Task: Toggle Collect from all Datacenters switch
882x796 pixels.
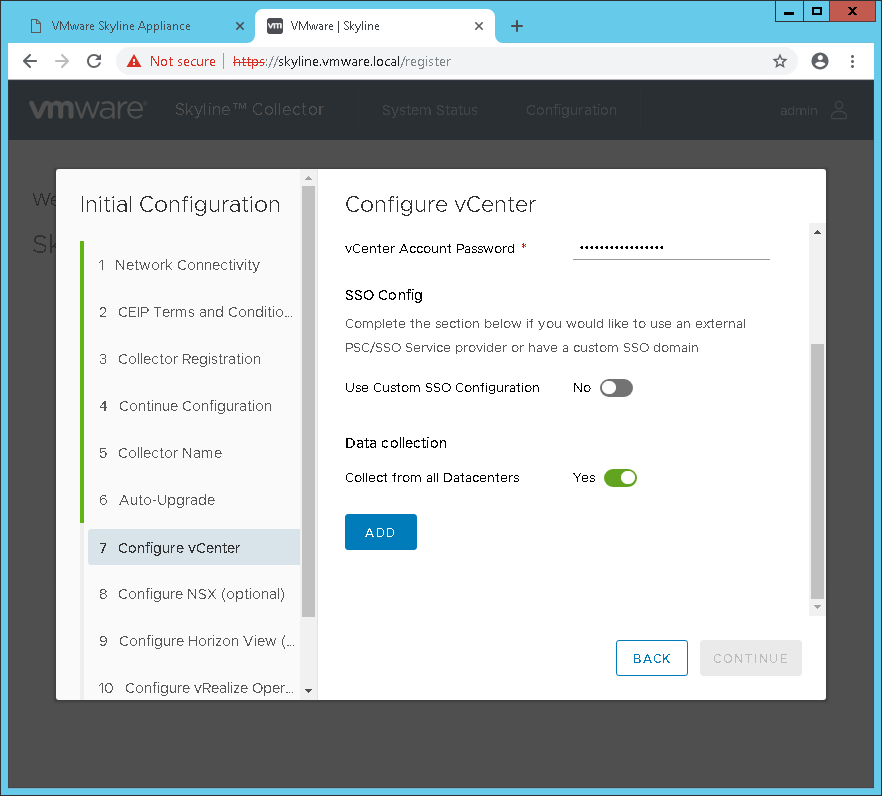Action: pyautogui.click(x=620, y=478)
